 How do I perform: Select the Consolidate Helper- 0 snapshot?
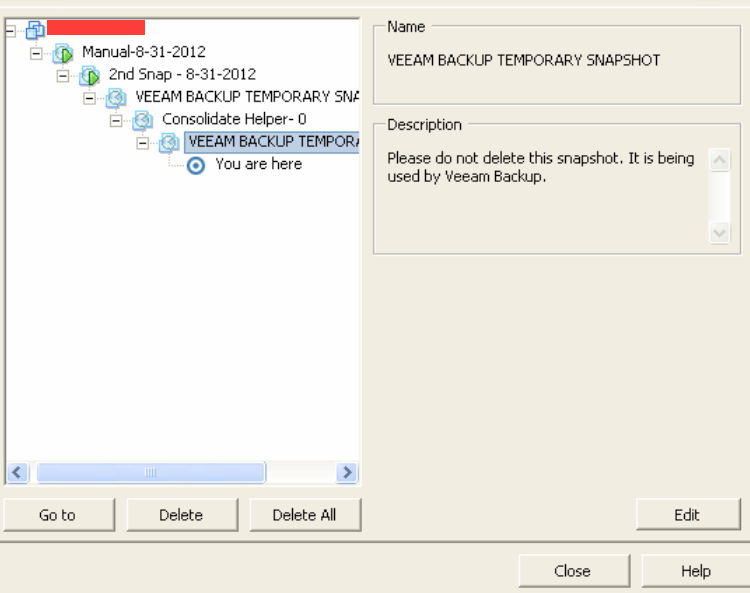[234, 119]
